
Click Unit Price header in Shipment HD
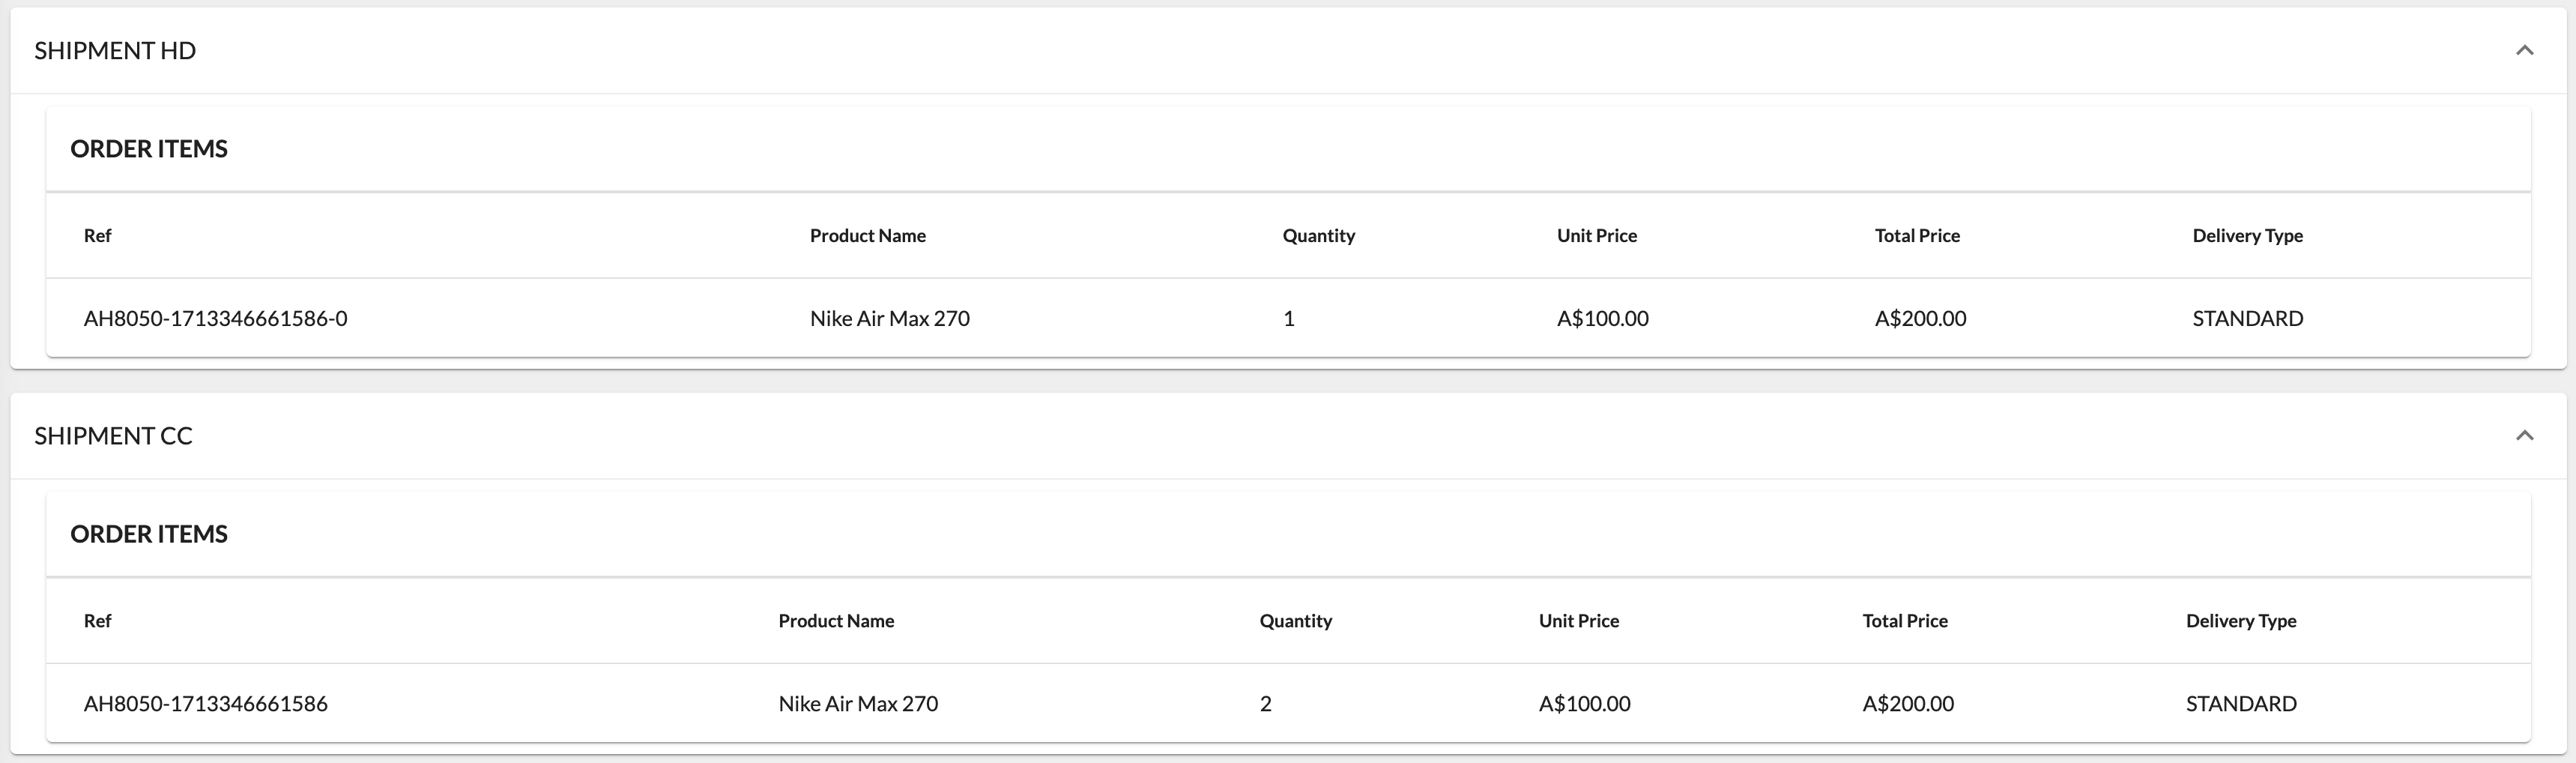click(1596, 235)
